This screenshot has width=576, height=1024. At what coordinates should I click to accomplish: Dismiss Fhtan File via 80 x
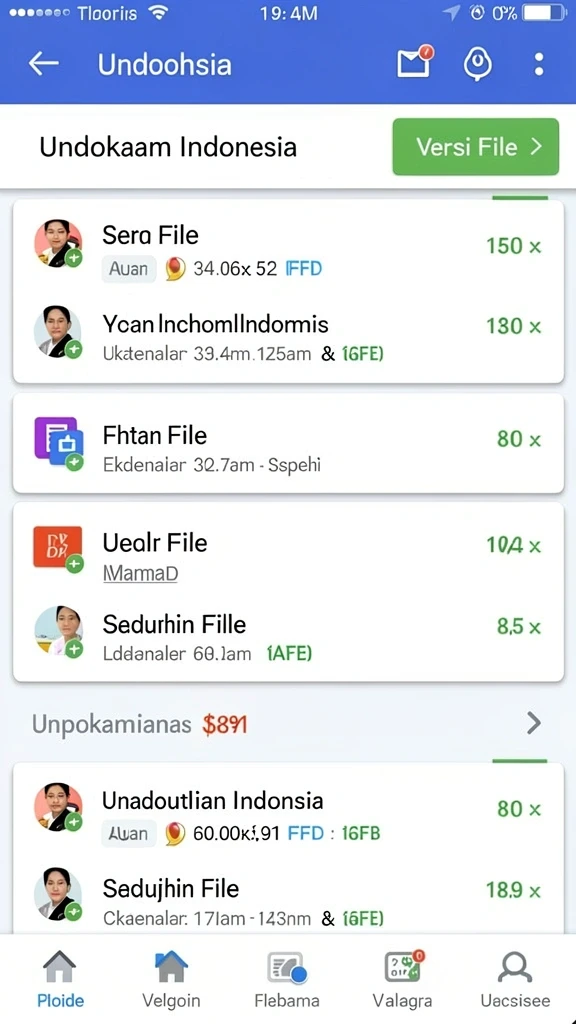tap(519, 439)
